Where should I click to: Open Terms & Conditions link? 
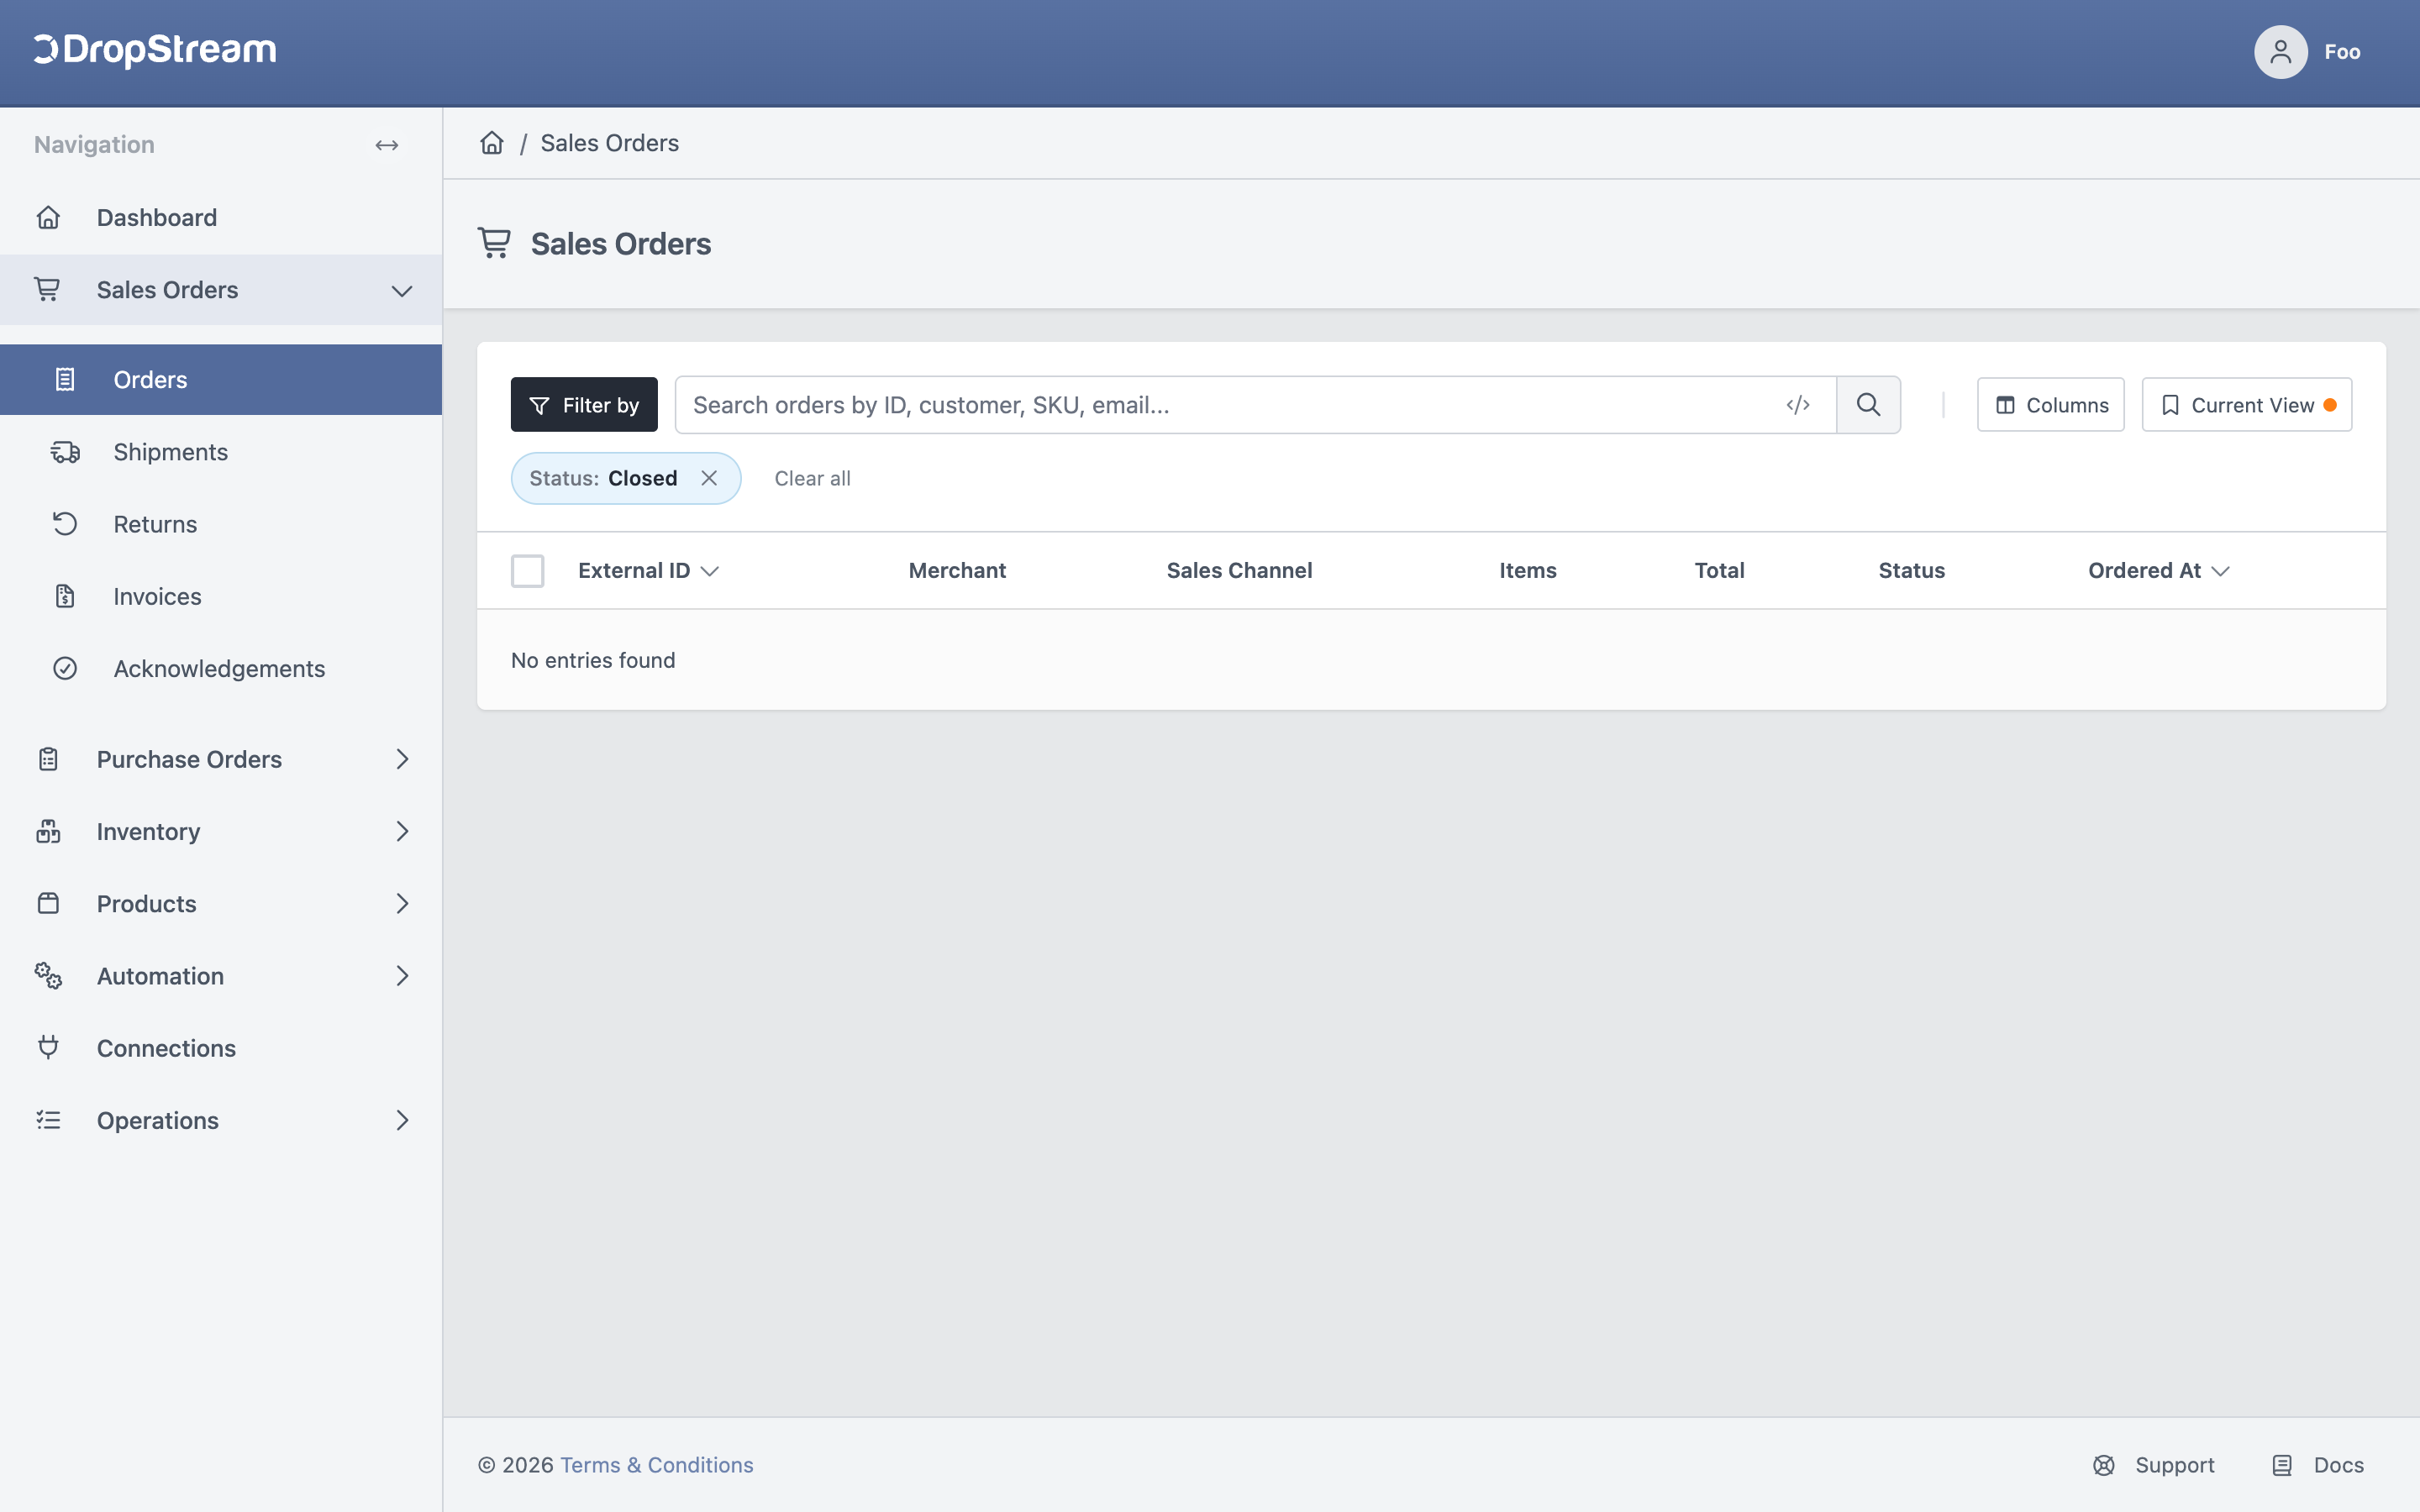[656, 1465]
